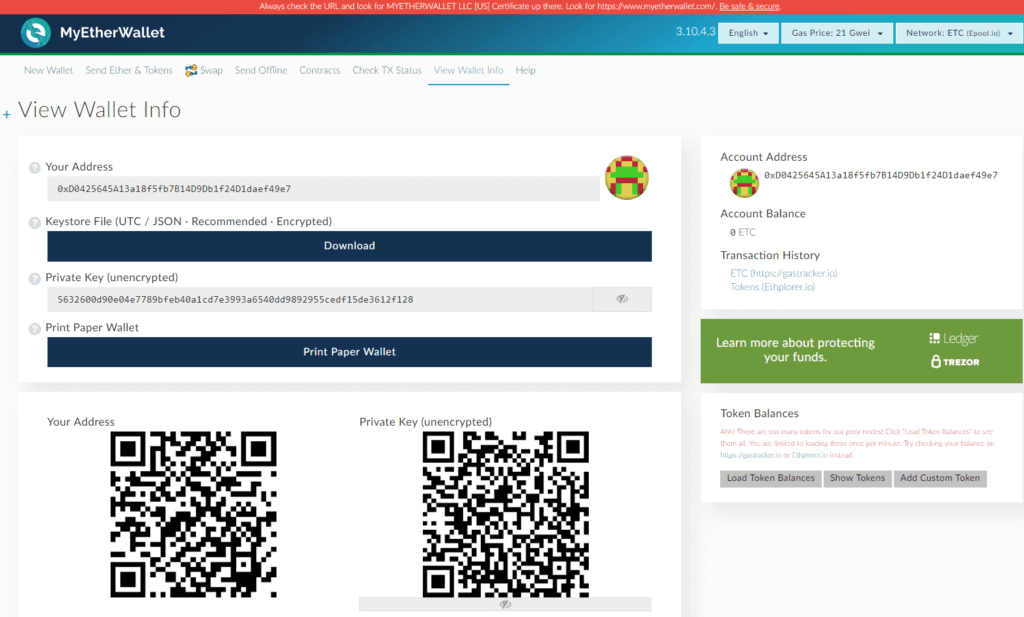
Task: Open the Gas Price dropdown
Action: [836, 32]
